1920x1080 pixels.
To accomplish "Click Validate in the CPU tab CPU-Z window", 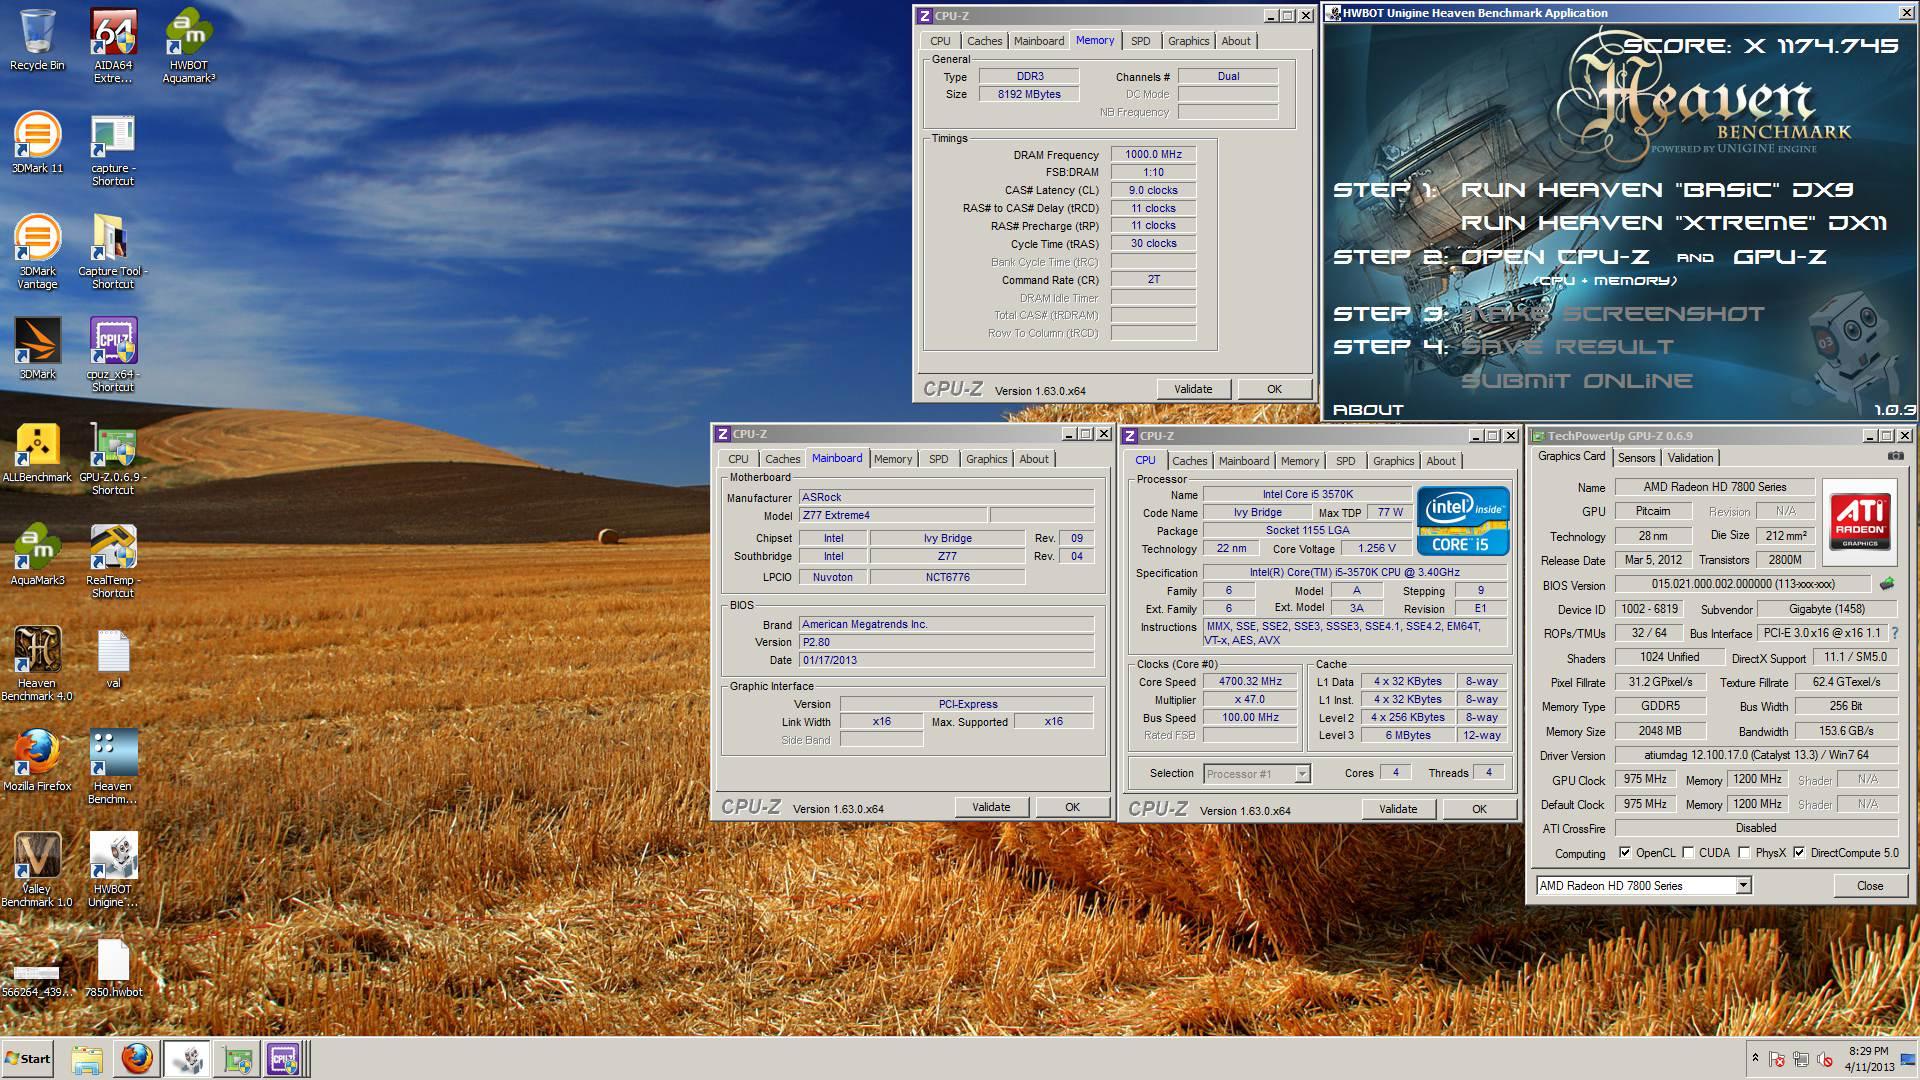I will pos(1398,809).
